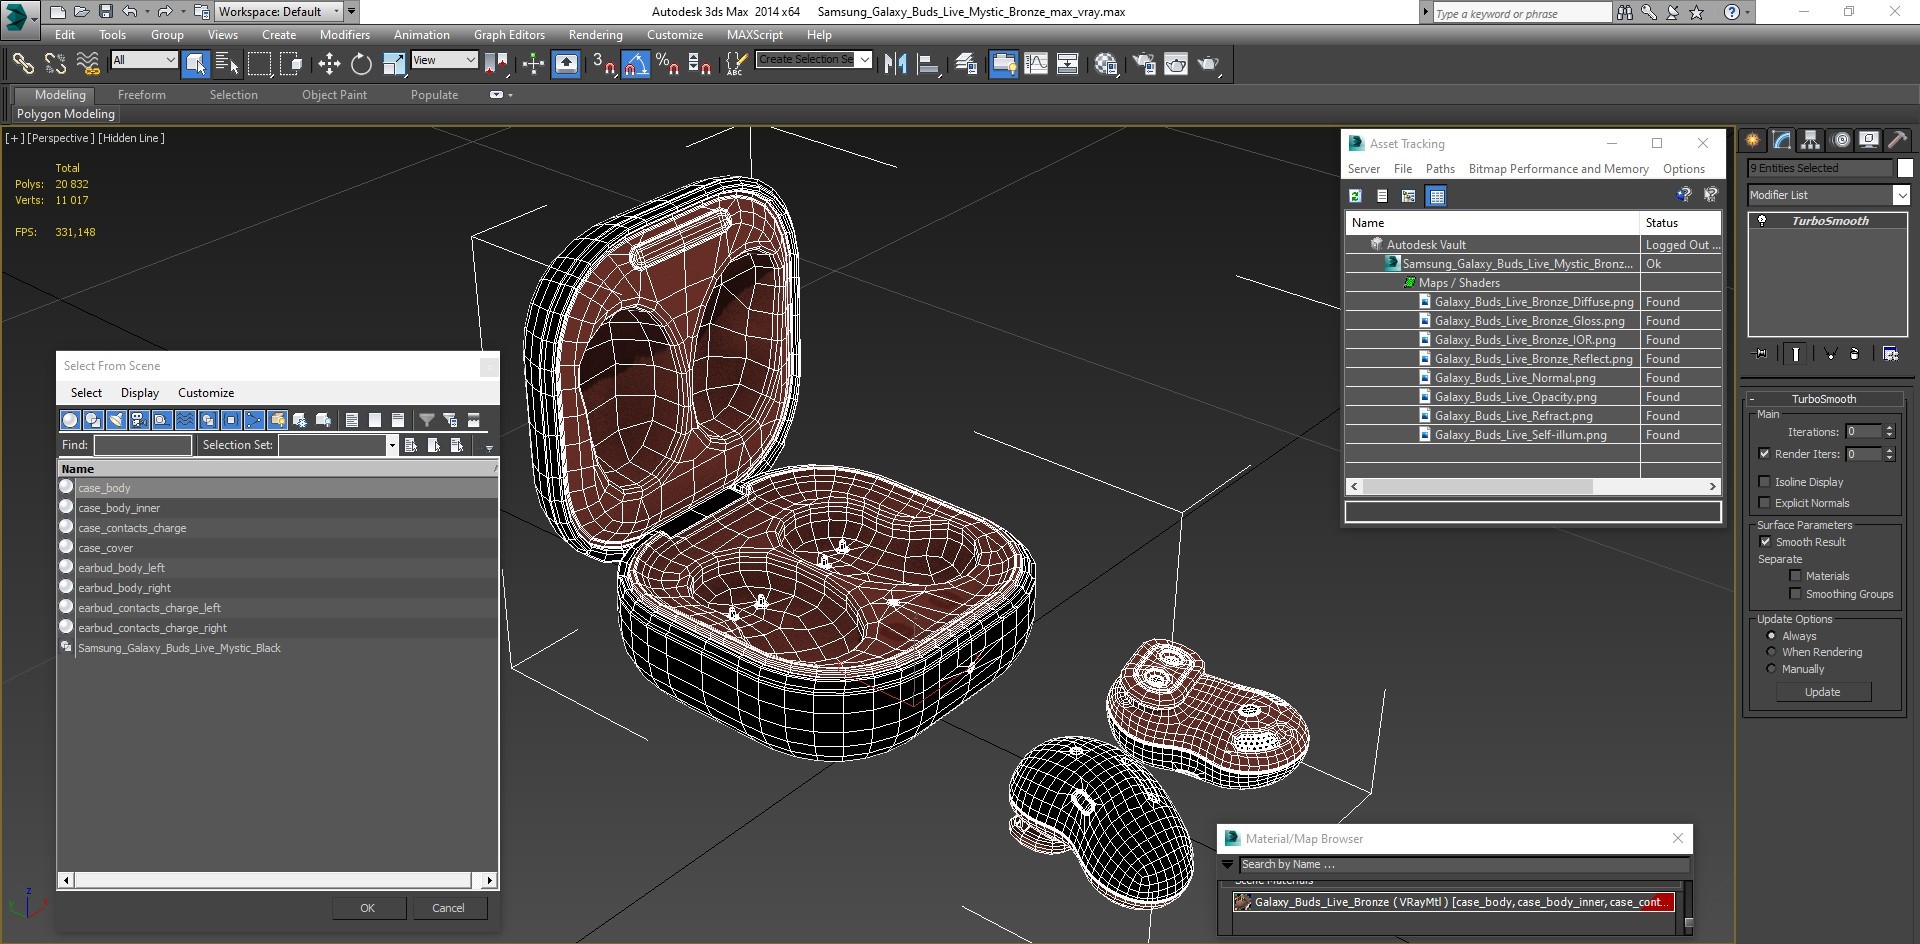The image size is (1920, 944).
Task: Click the Find input field
Action: tap(143, 445)
